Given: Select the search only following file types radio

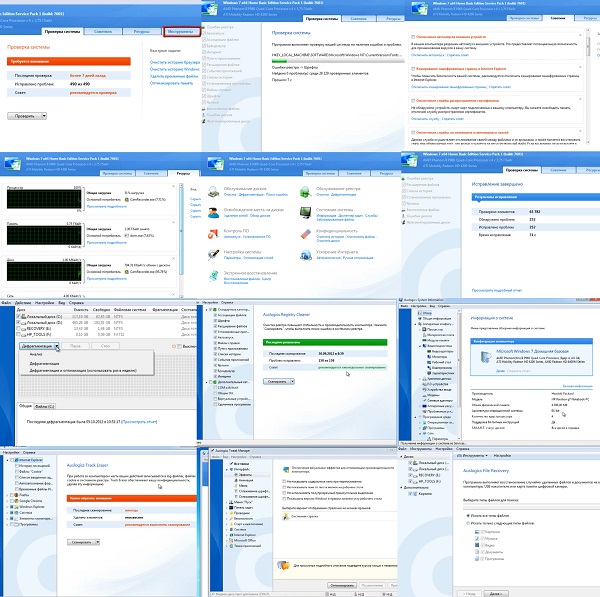Looking at the screenshot, I should tap(468, 523).
